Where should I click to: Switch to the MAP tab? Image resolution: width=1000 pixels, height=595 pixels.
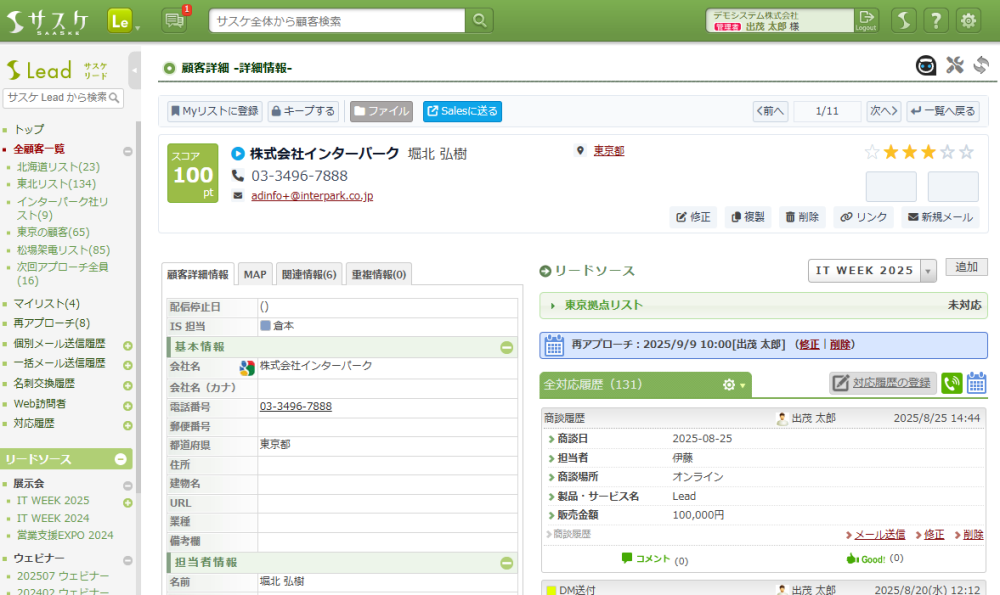pos(255,274)
